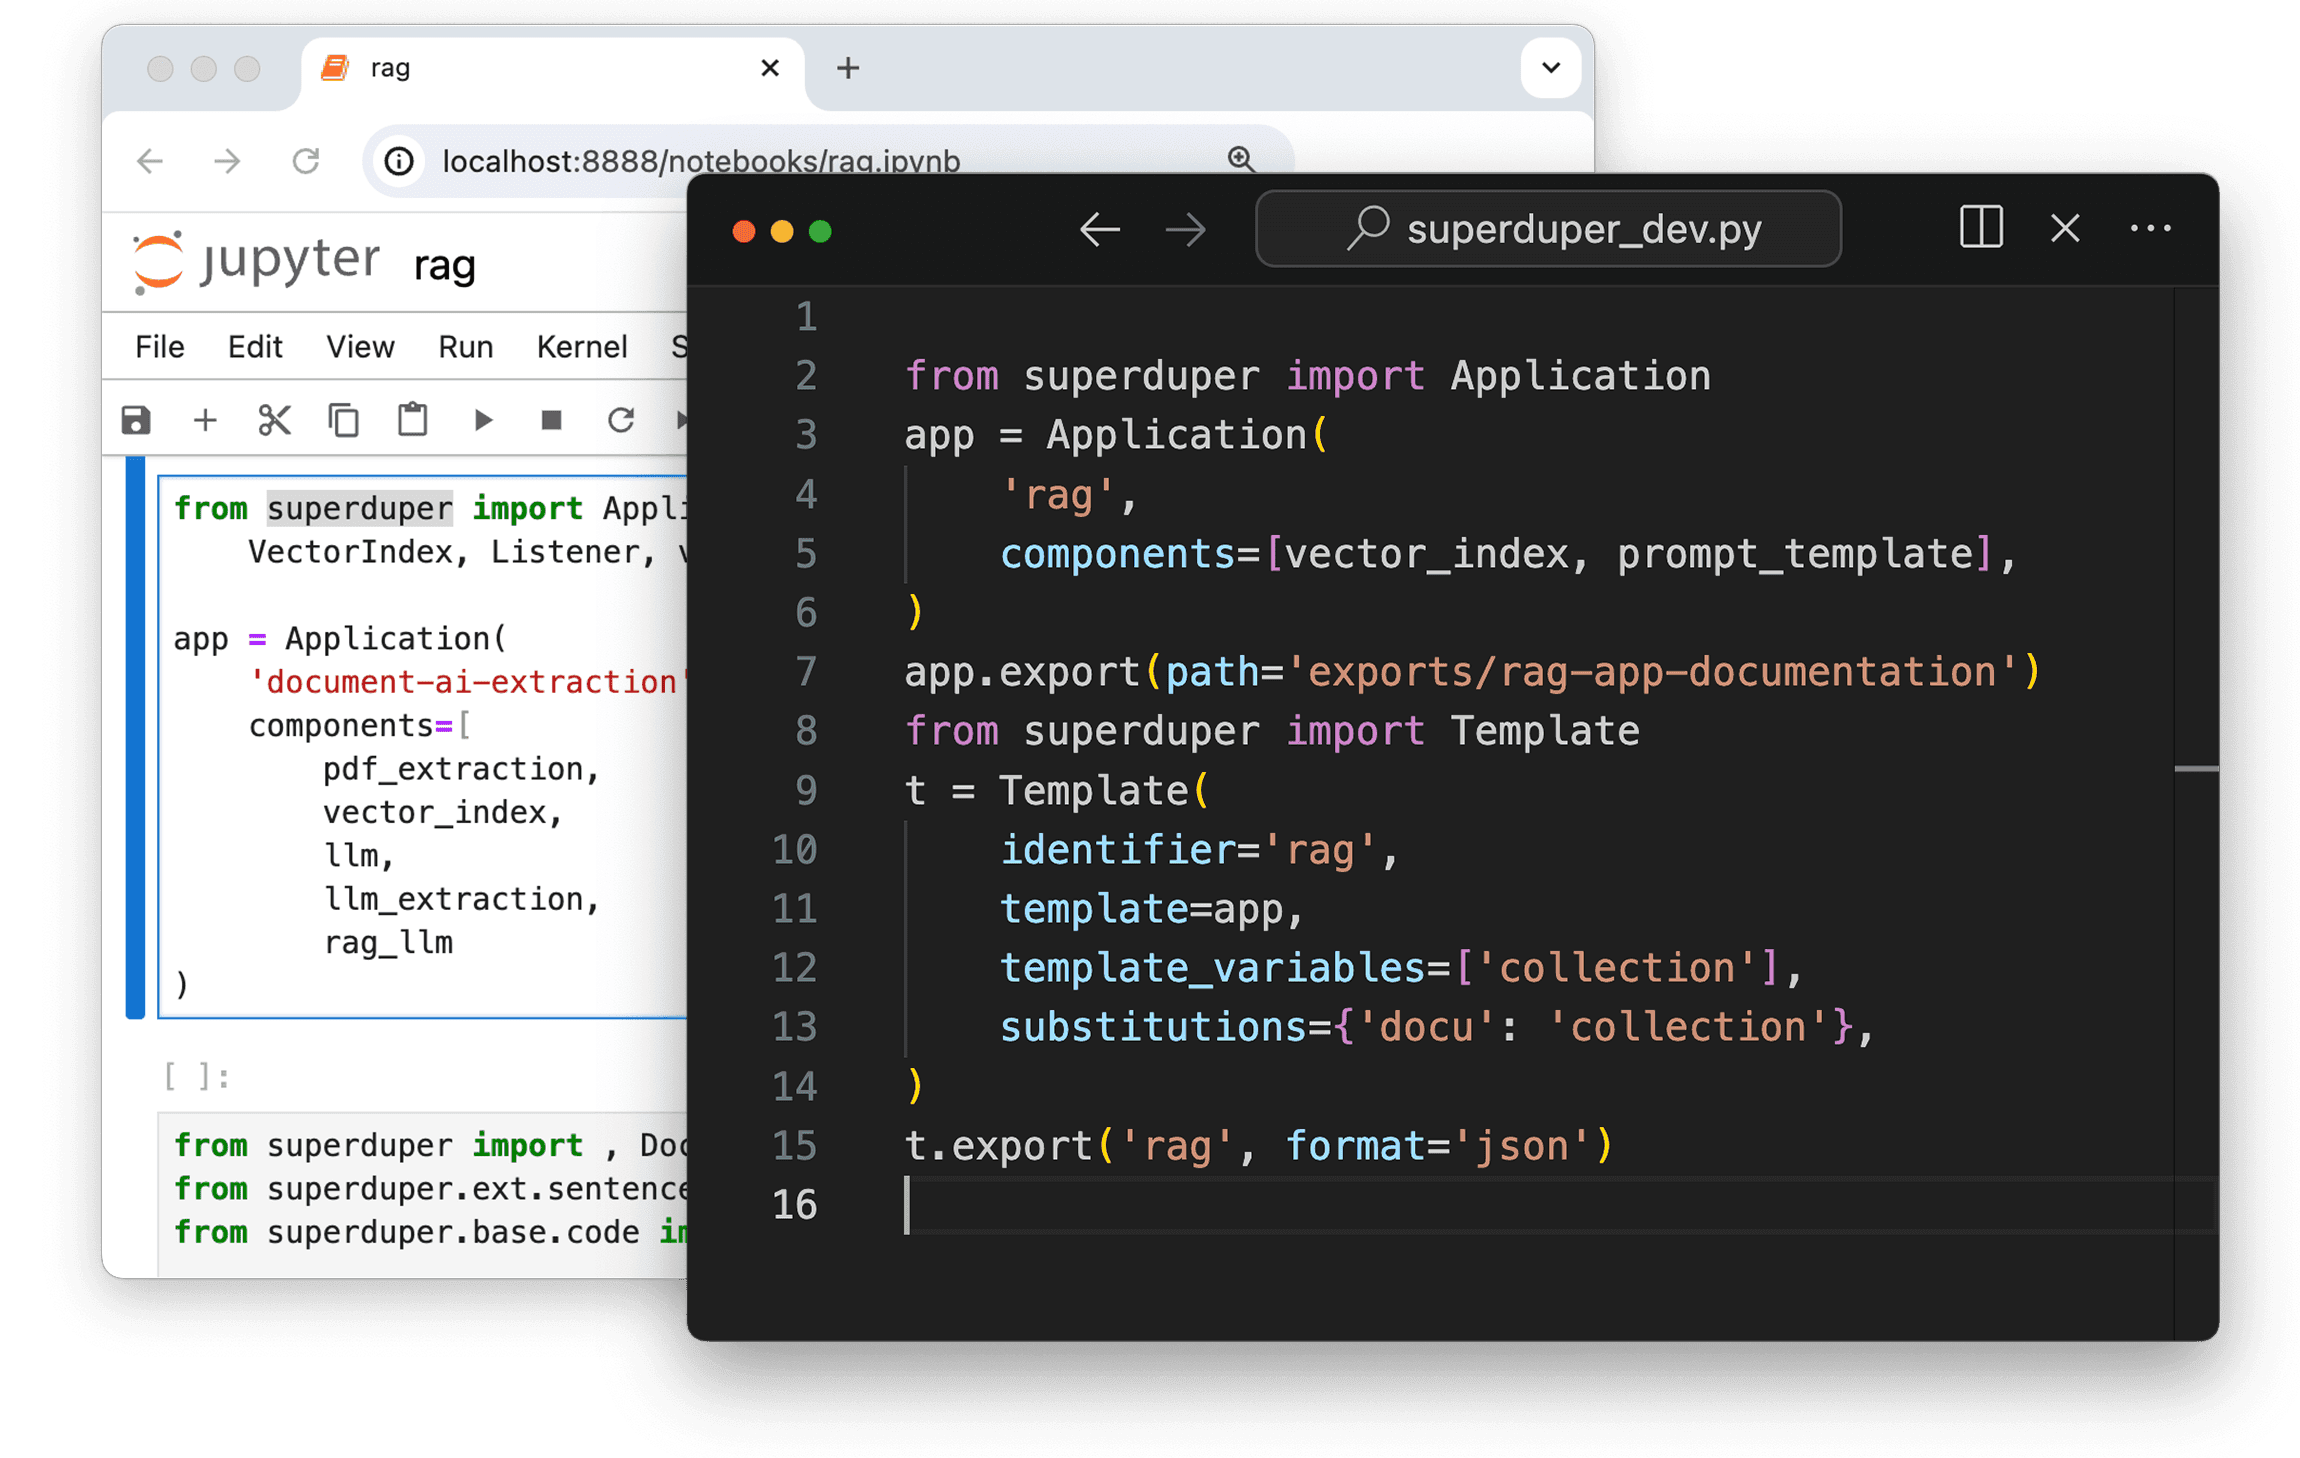Click line number 7 in editor gutter
2300x1458 pixels.
806,672
